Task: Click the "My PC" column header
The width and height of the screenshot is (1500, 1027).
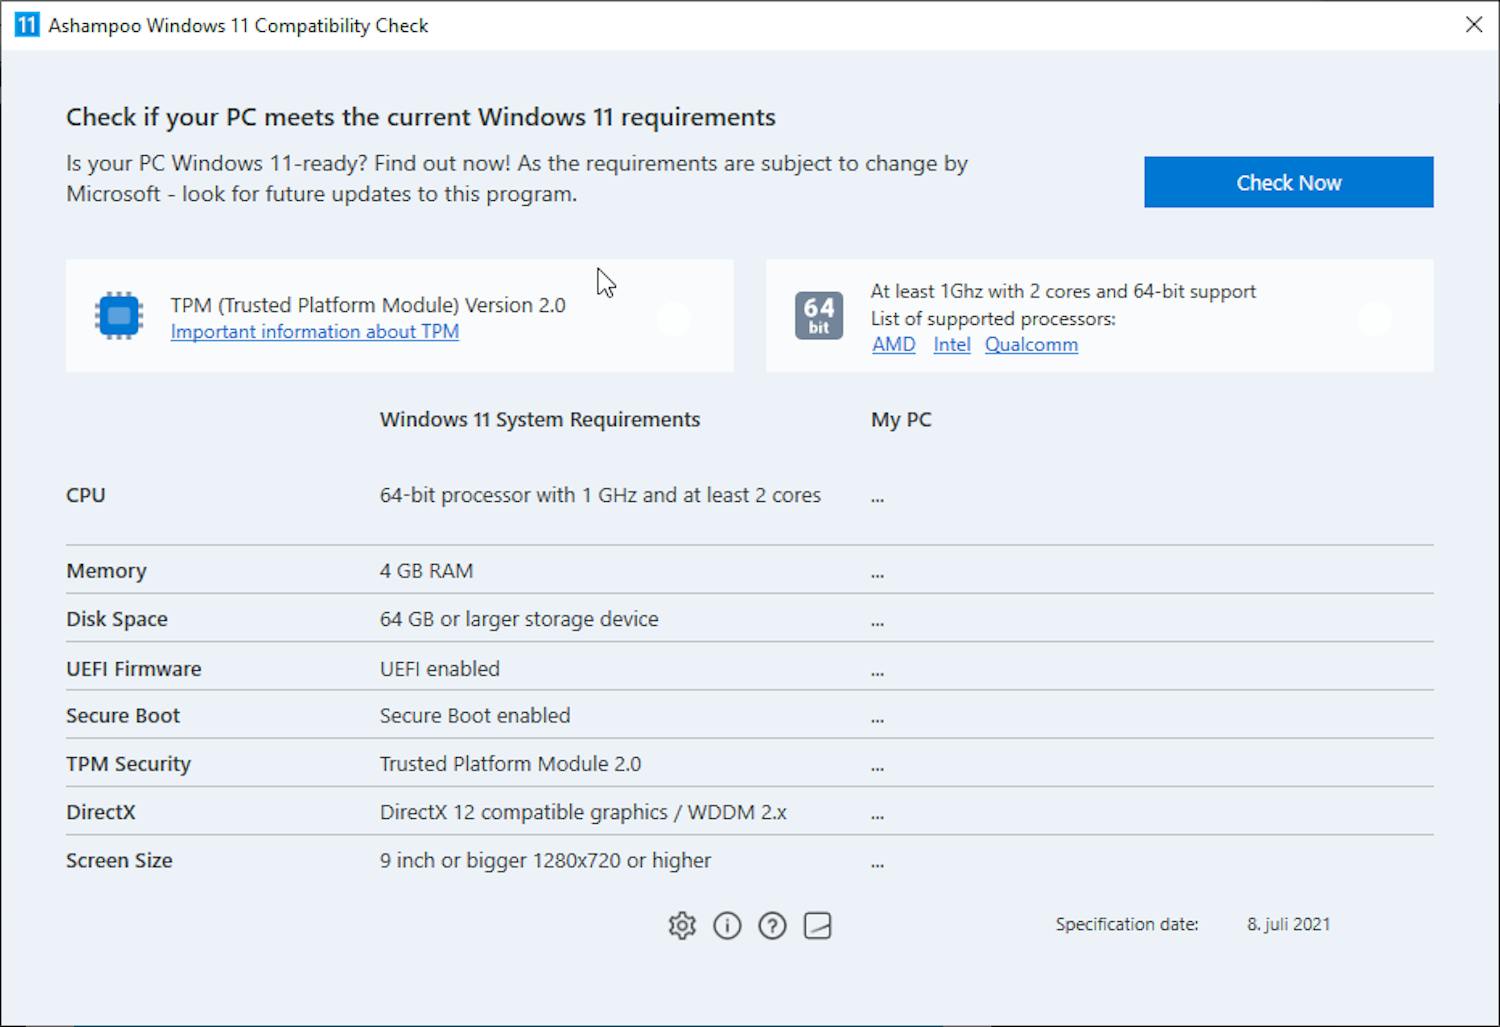Action: click(x=901, y=419)
